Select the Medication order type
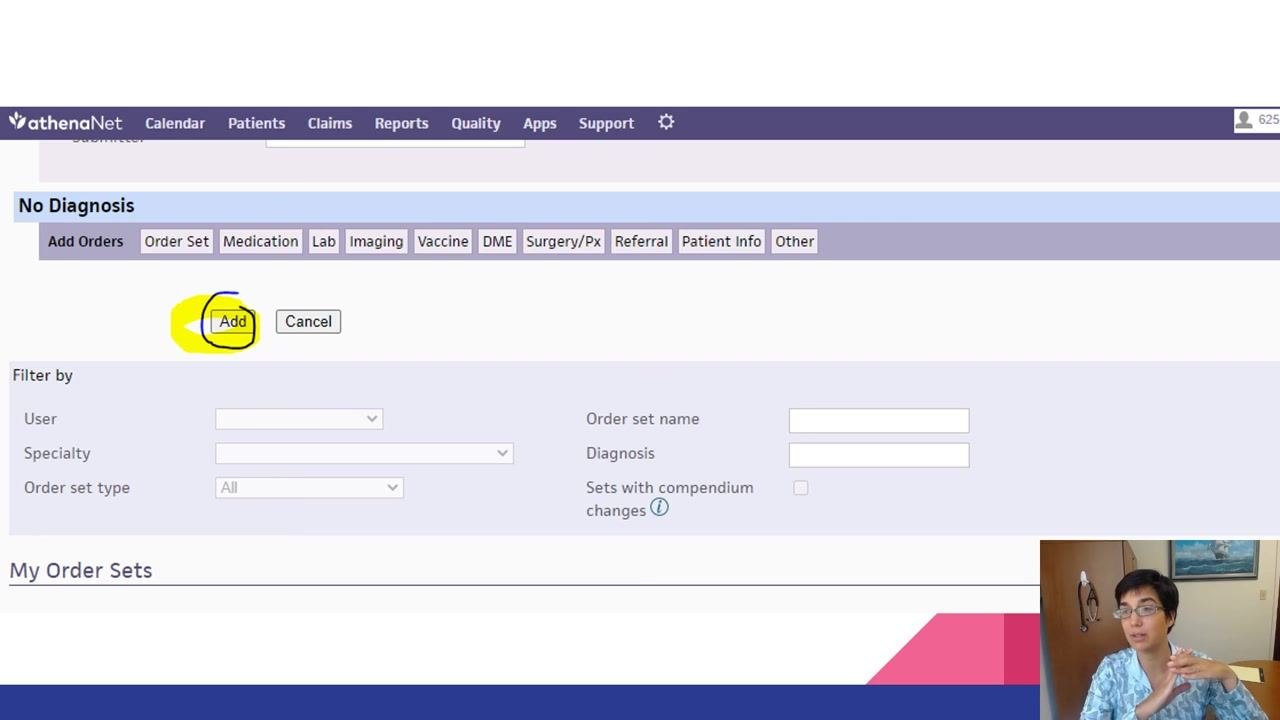The image size is (1280, 720). [x=260, y=241]
